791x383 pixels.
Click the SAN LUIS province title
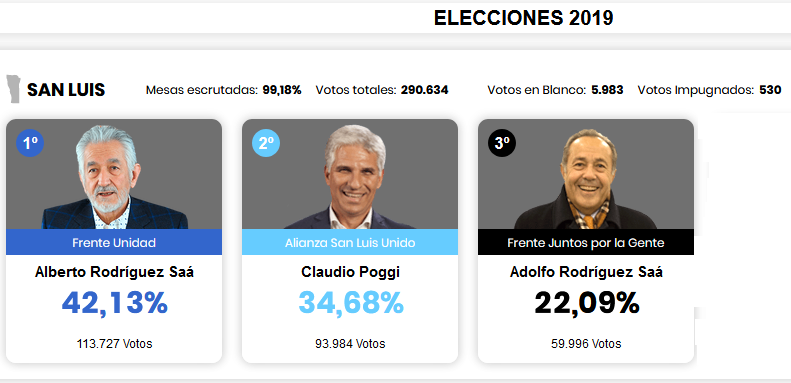(x=66, y=90)
